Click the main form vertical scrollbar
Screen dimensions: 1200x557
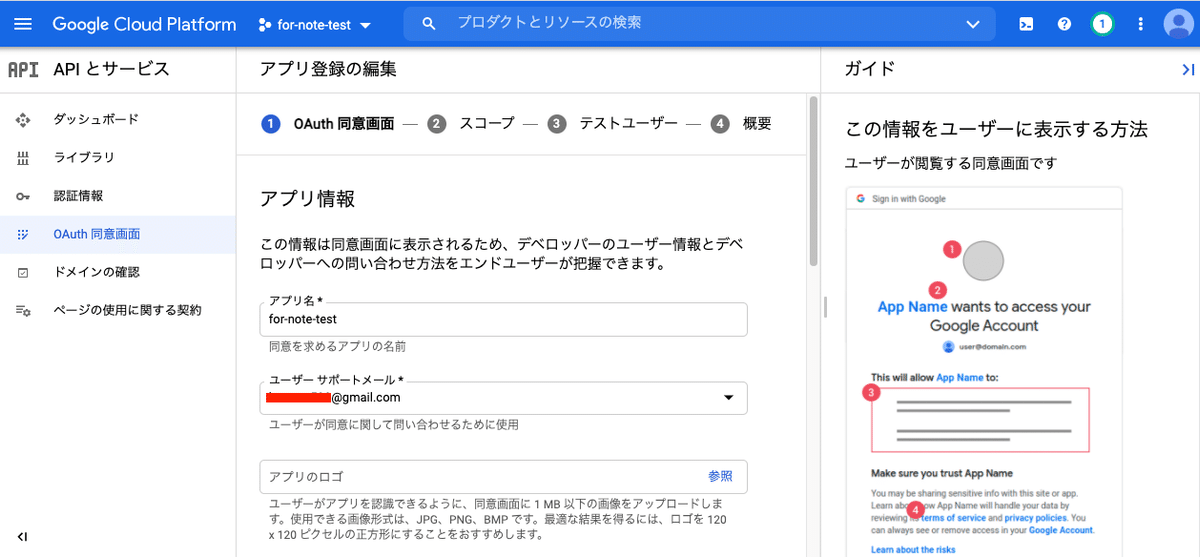(x=813, y=180)
